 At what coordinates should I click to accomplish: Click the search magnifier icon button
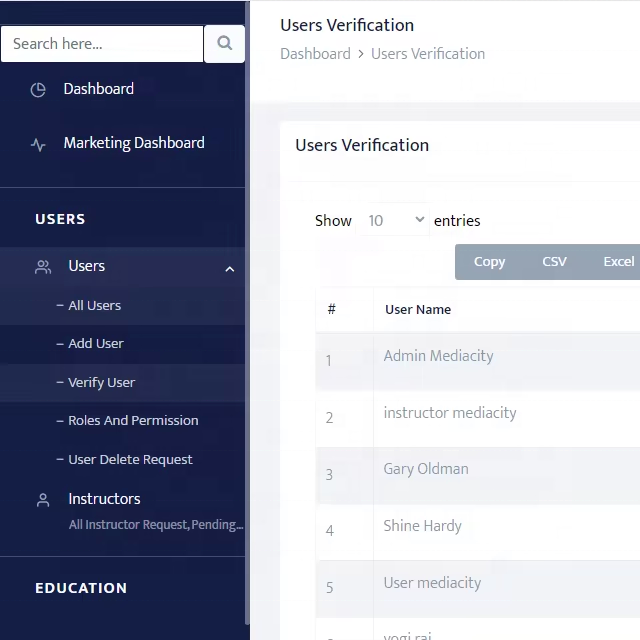tap(225, 44)
